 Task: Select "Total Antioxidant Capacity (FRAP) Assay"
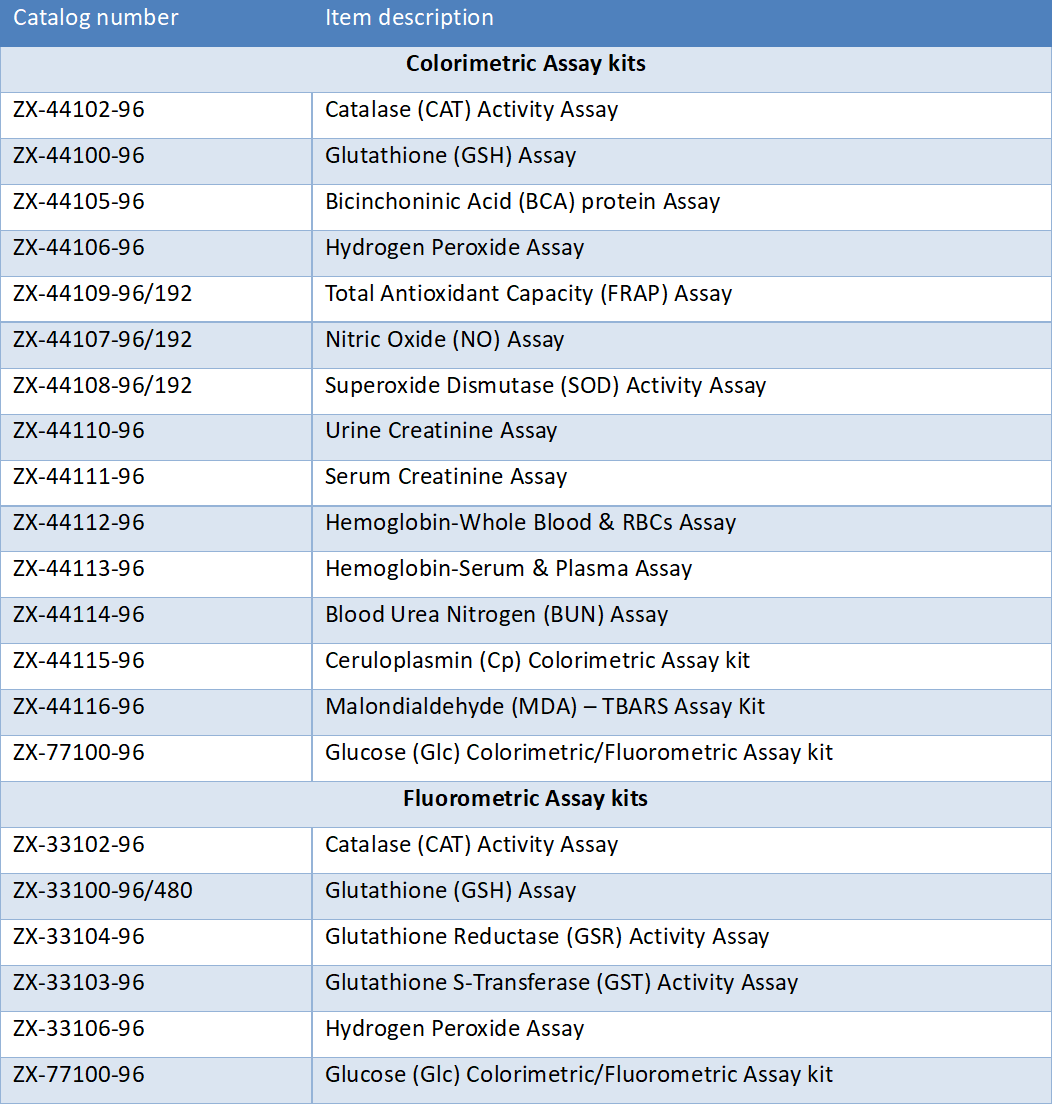pos(528,294)
